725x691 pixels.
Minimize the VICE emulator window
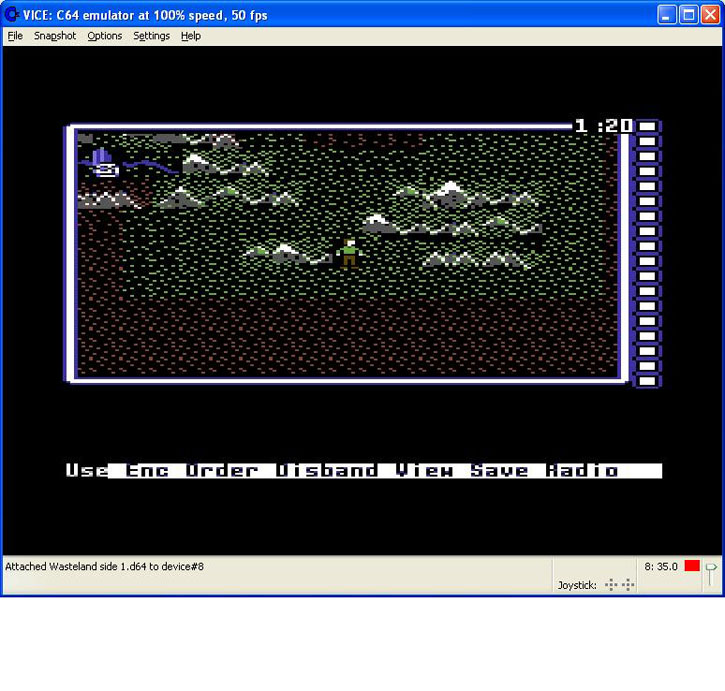coord(666,15)
